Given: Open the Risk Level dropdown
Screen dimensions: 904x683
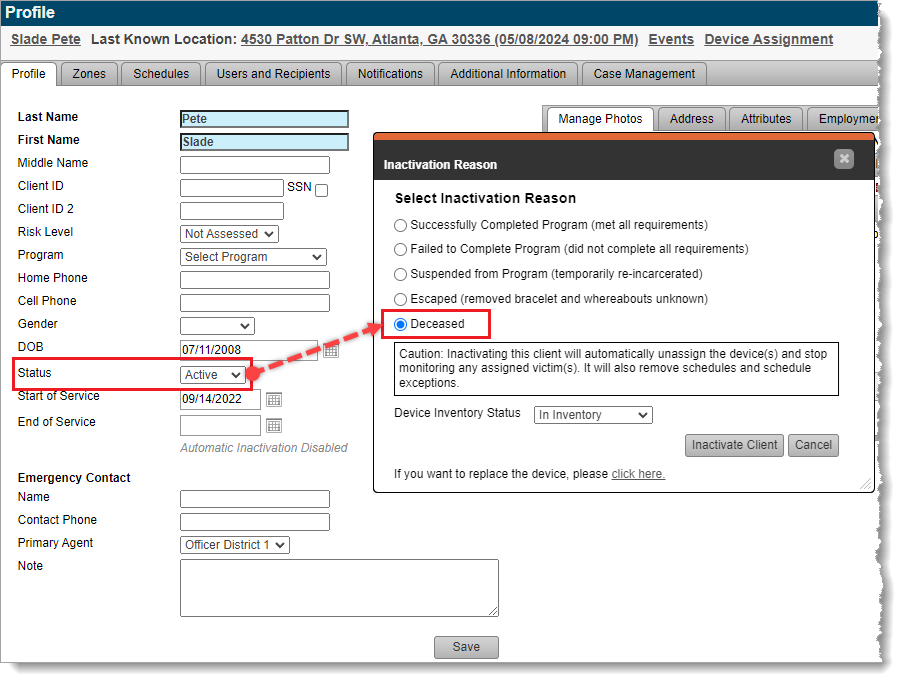Looking at the screenshot, I should [x=229, y=234].
